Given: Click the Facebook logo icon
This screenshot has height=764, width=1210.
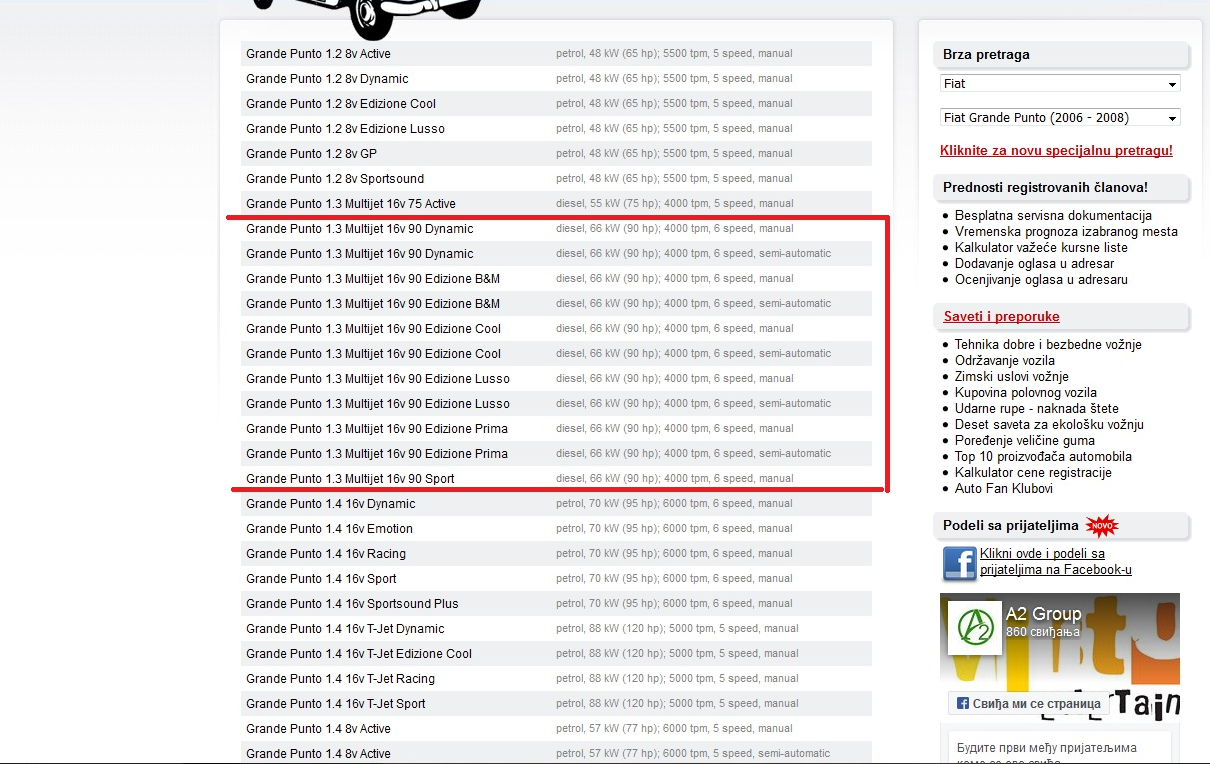Looking at the screenshot, I should click(959, 563).
